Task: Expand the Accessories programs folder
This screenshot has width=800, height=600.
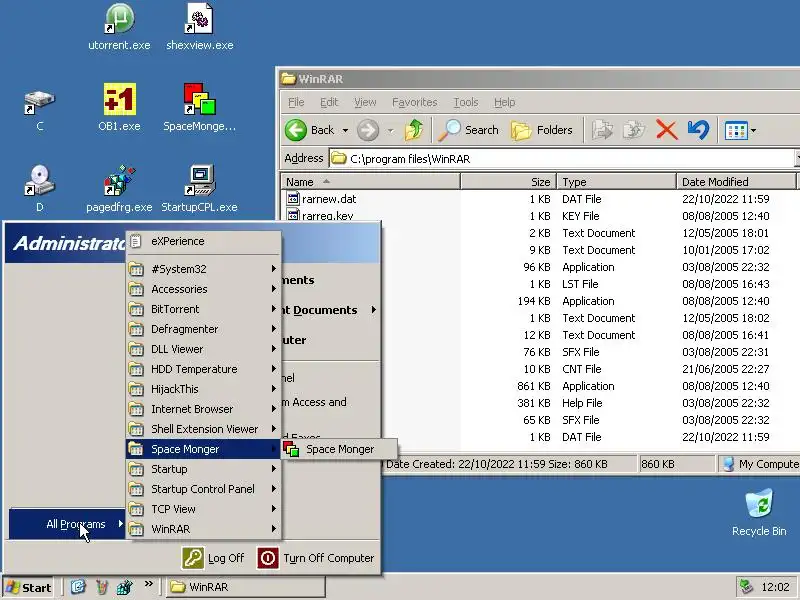Action: pos(204,289)
